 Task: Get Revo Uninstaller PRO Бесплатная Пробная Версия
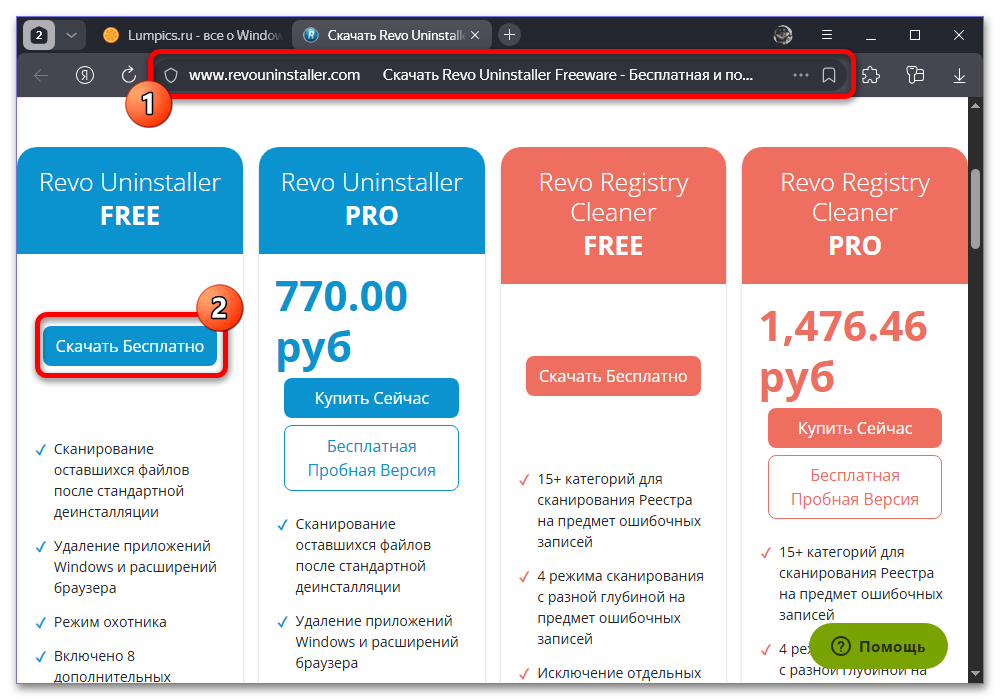tap(371, 458)
